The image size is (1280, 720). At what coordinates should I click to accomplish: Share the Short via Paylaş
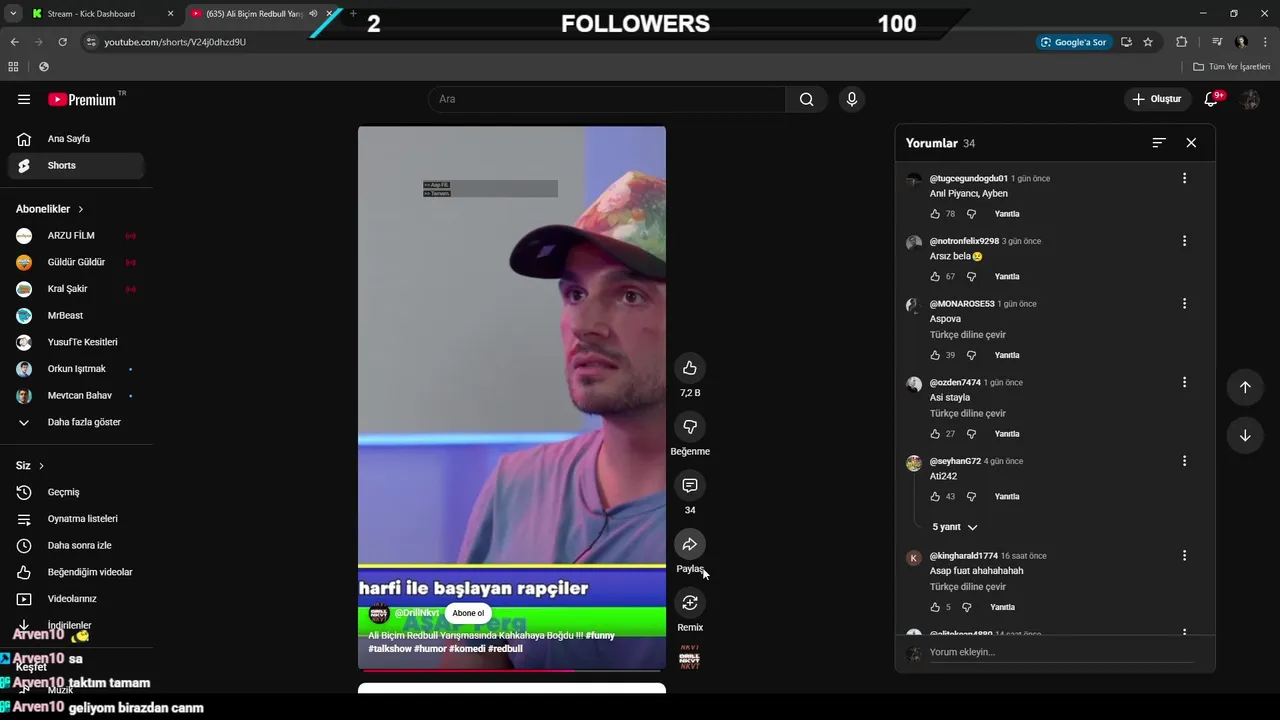click(690, 544)
